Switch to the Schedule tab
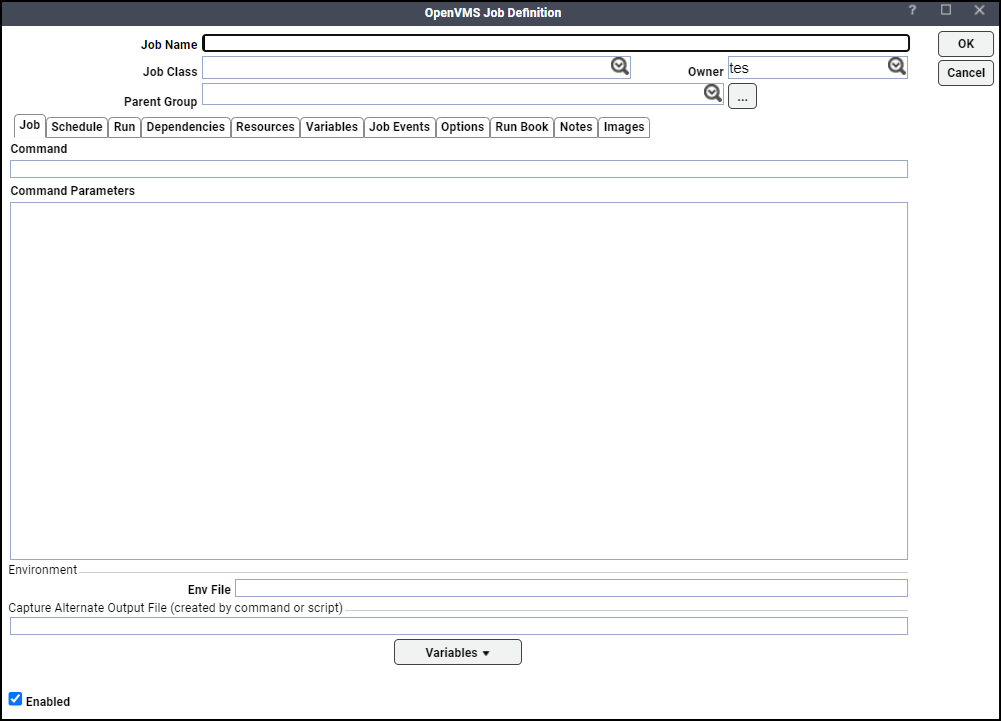 coord(77,127)
